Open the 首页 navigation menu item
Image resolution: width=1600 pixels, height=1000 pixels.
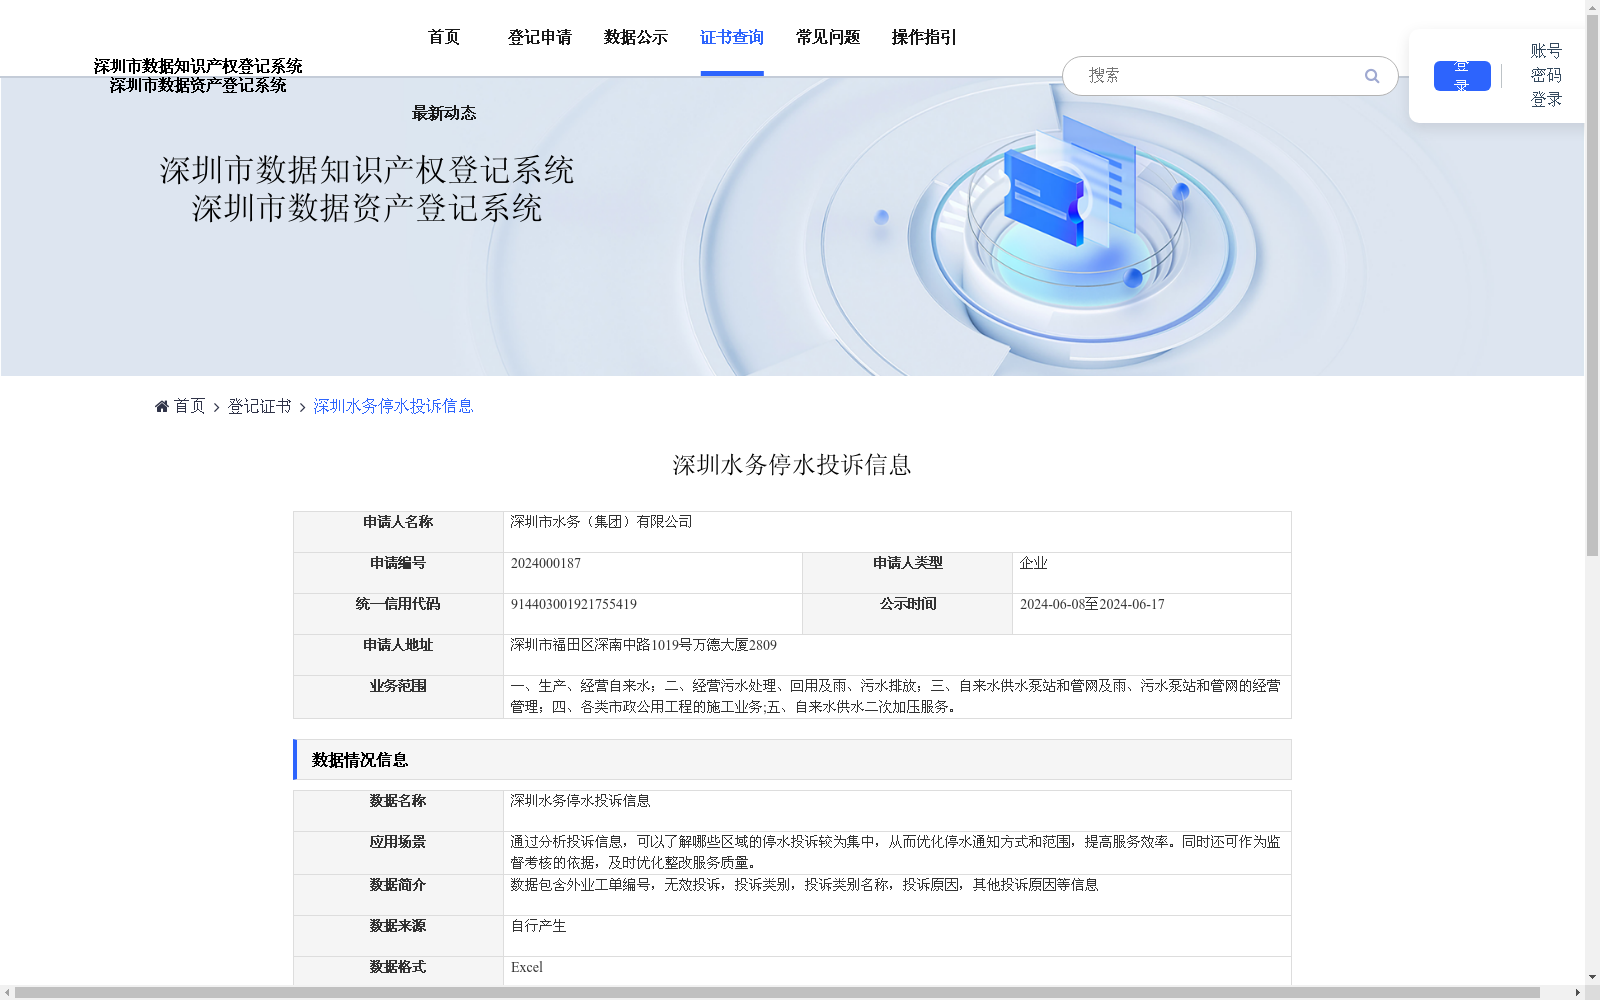(444, 37)
